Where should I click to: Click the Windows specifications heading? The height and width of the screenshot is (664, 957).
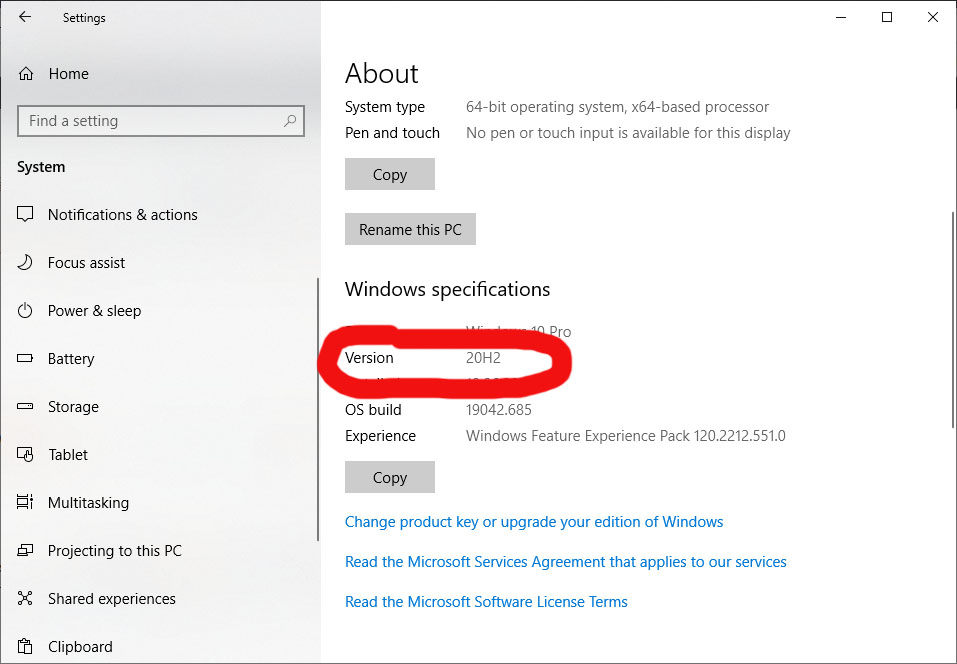click(x=447, y=289)
